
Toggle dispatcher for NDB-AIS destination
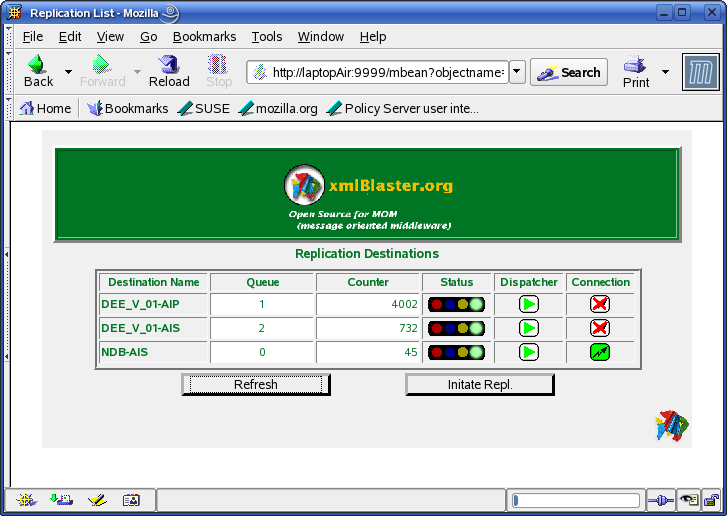click(529, 352)
